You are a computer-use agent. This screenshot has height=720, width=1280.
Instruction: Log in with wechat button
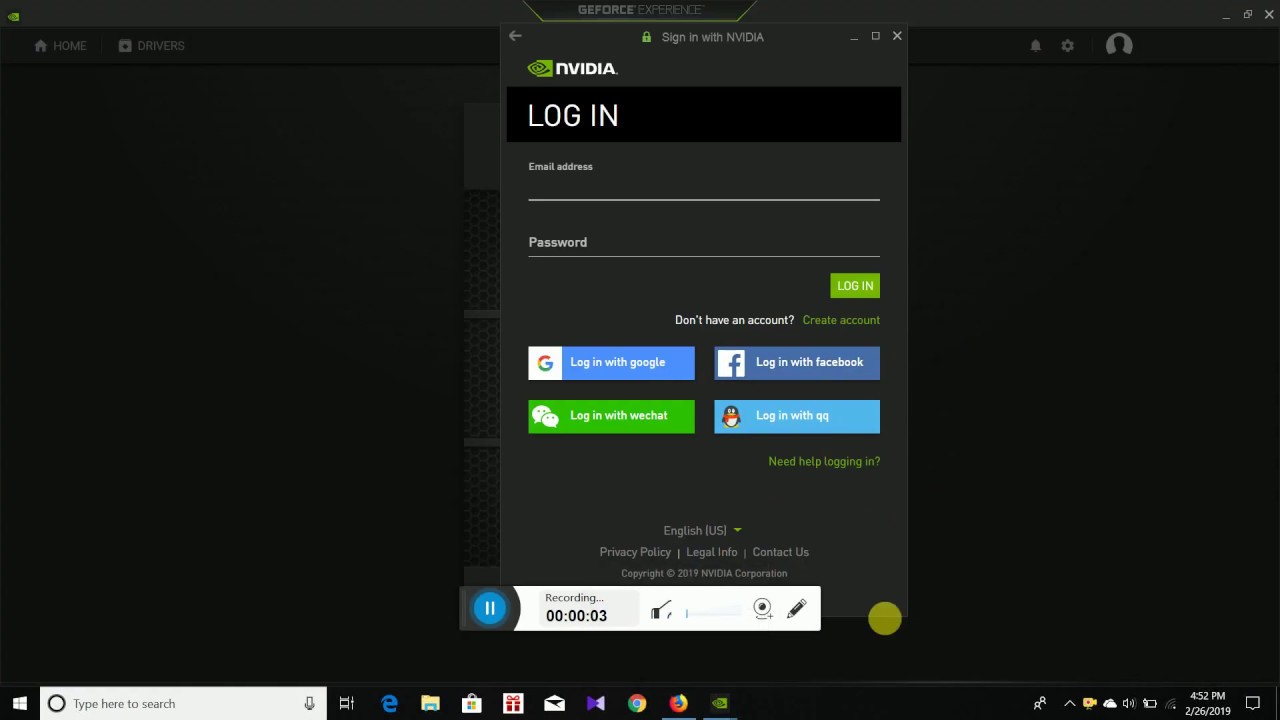click(611, 417)
